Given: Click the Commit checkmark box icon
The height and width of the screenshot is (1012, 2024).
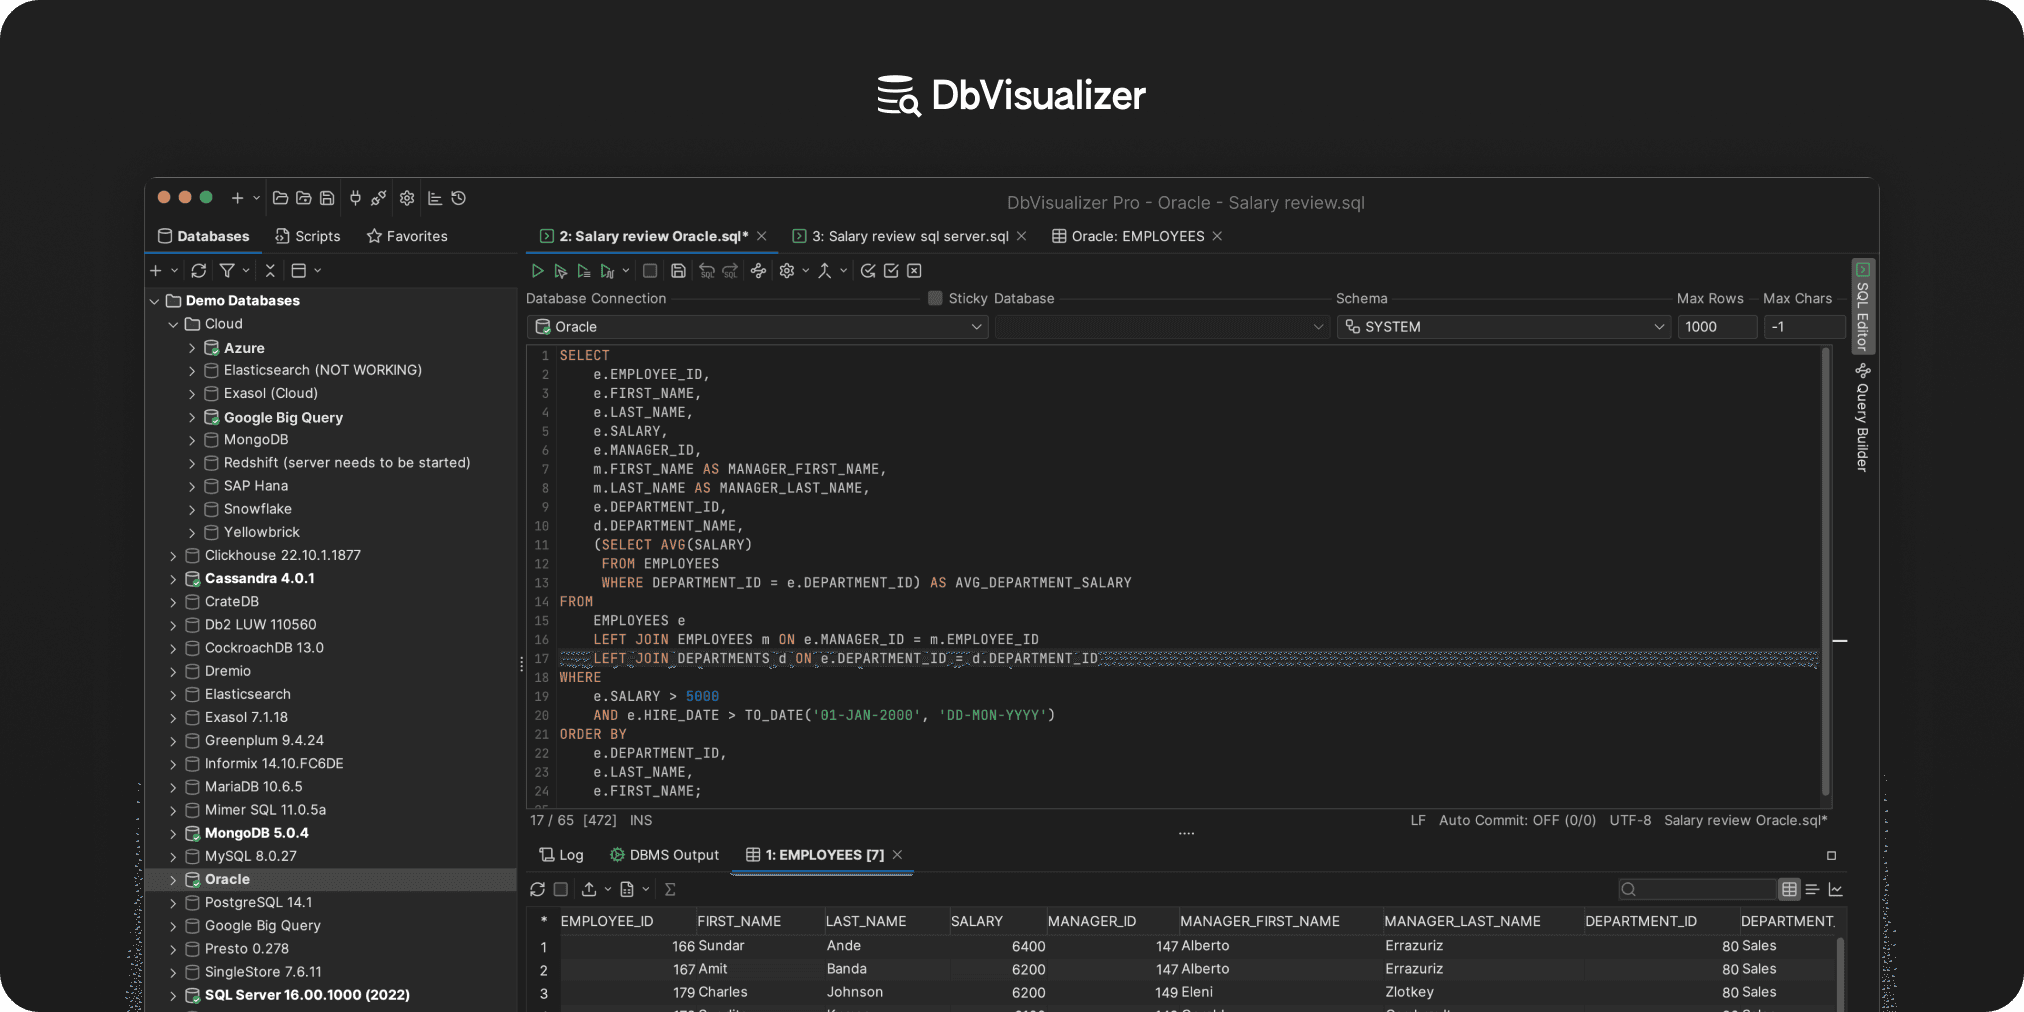Looking at the screenshot, I should pyautogui.click(x=891, y=271).
